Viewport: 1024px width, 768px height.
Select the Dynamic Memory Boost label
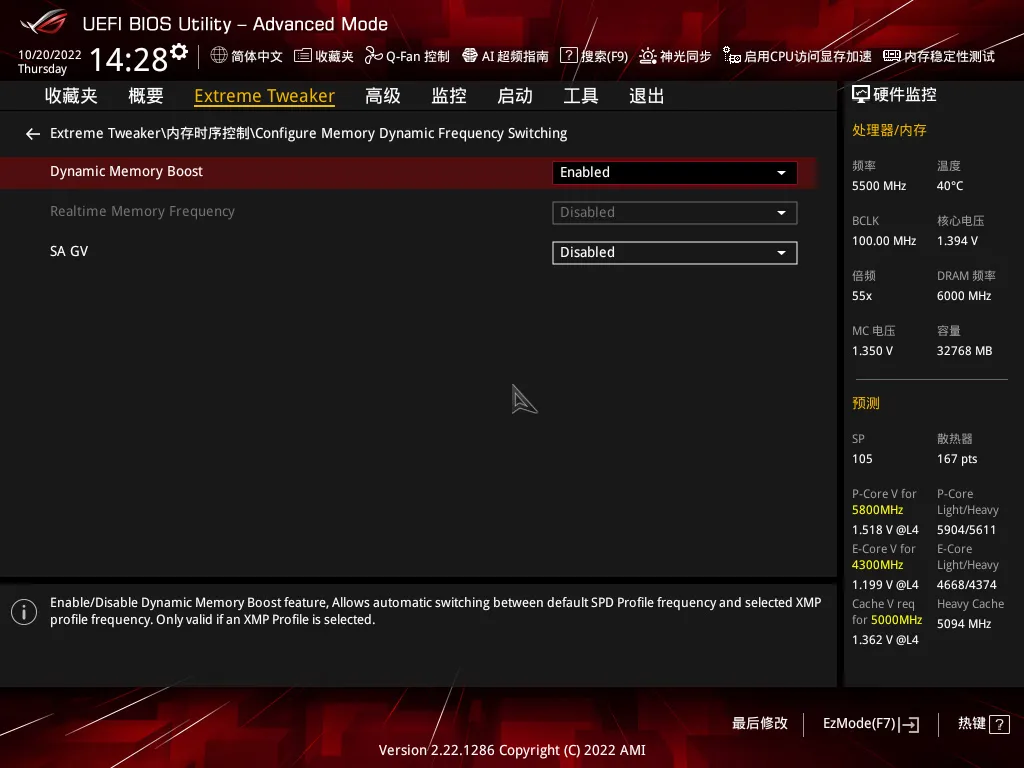pyautogui.click(x=127, y=171)
